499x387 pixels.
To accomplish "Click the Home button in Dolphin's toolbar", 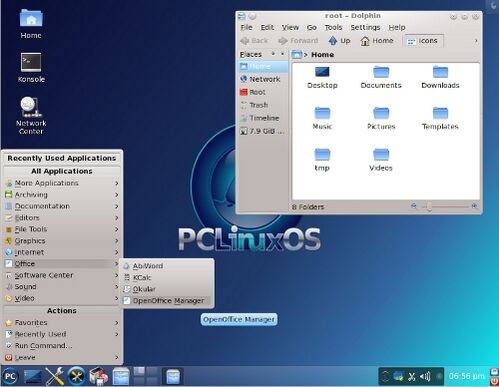I will 377,41.
